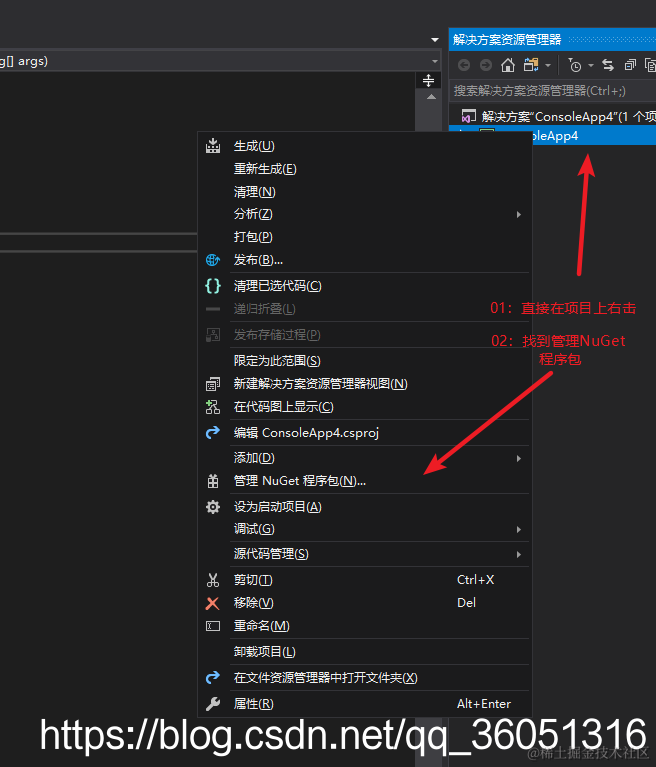This screenshot has height=767, width=656.
Task: Select 在代码图上显示(C) entry
Action: (x=365, y=407)
